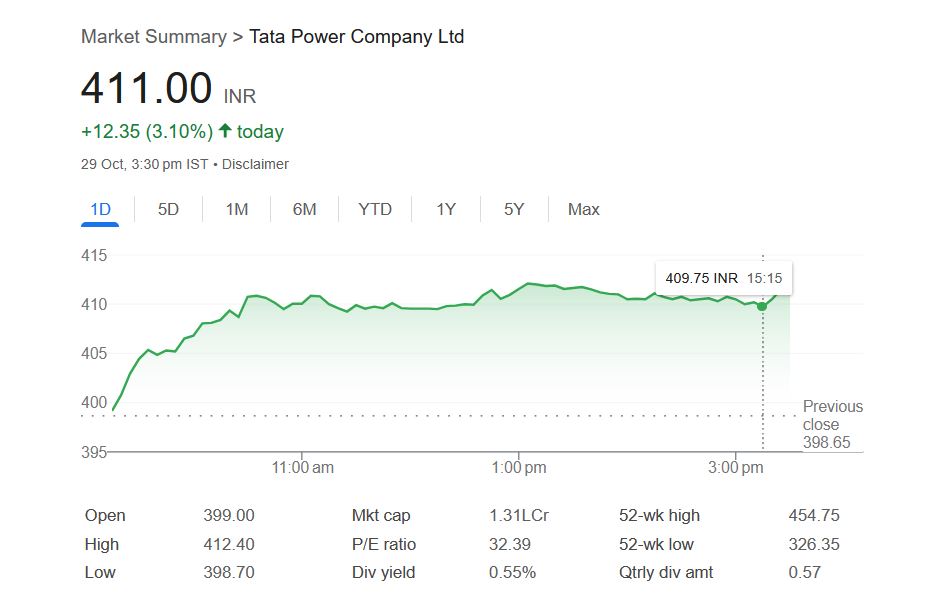The height and width of the screenshot is (607, 925).
Task: Select the YTD range tab
Action: click(375, 209)
